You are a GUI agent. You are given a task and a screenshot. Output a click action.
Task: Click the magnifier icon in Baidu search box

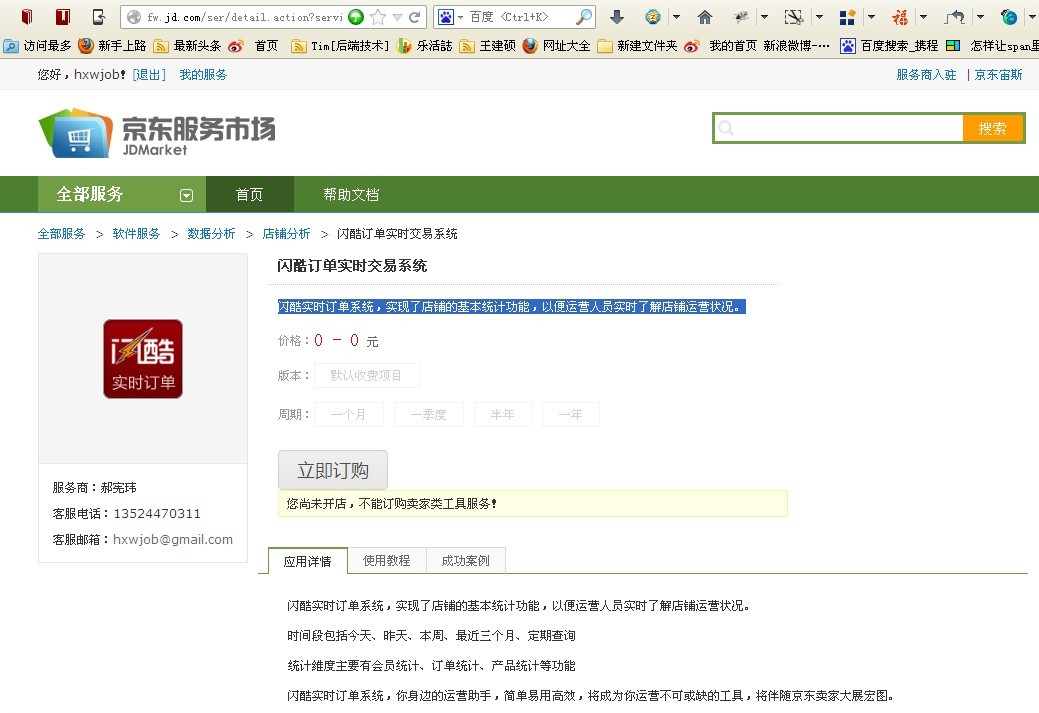pos(583,17)
